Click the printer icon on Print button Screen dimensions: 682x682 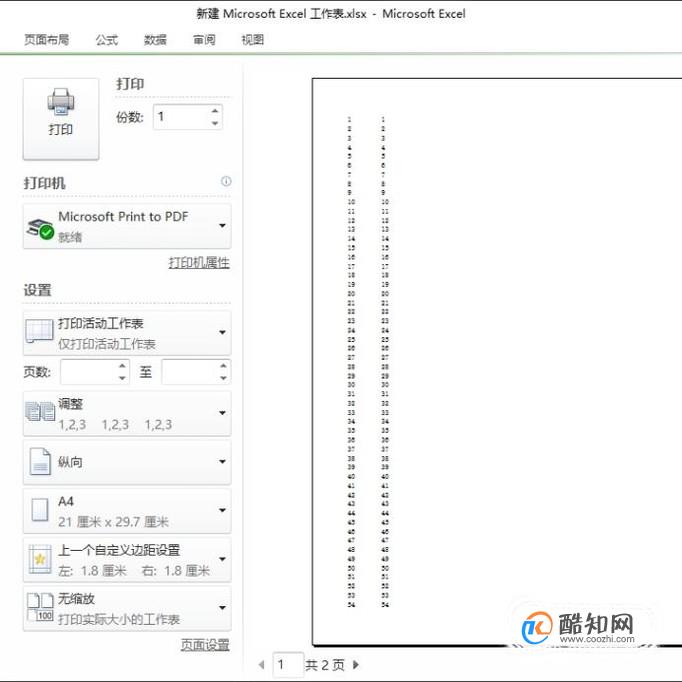coord(61,102)
